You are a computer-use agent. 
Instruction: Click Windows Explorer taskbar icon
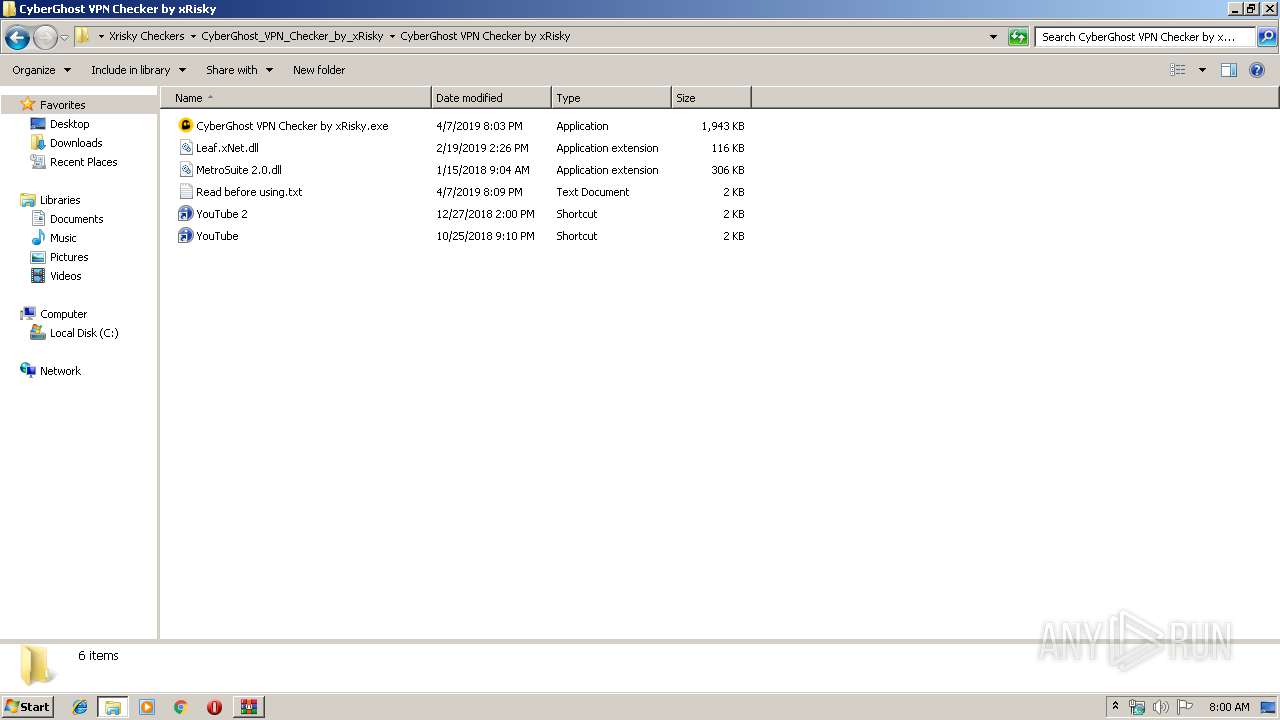click(113, 707)
